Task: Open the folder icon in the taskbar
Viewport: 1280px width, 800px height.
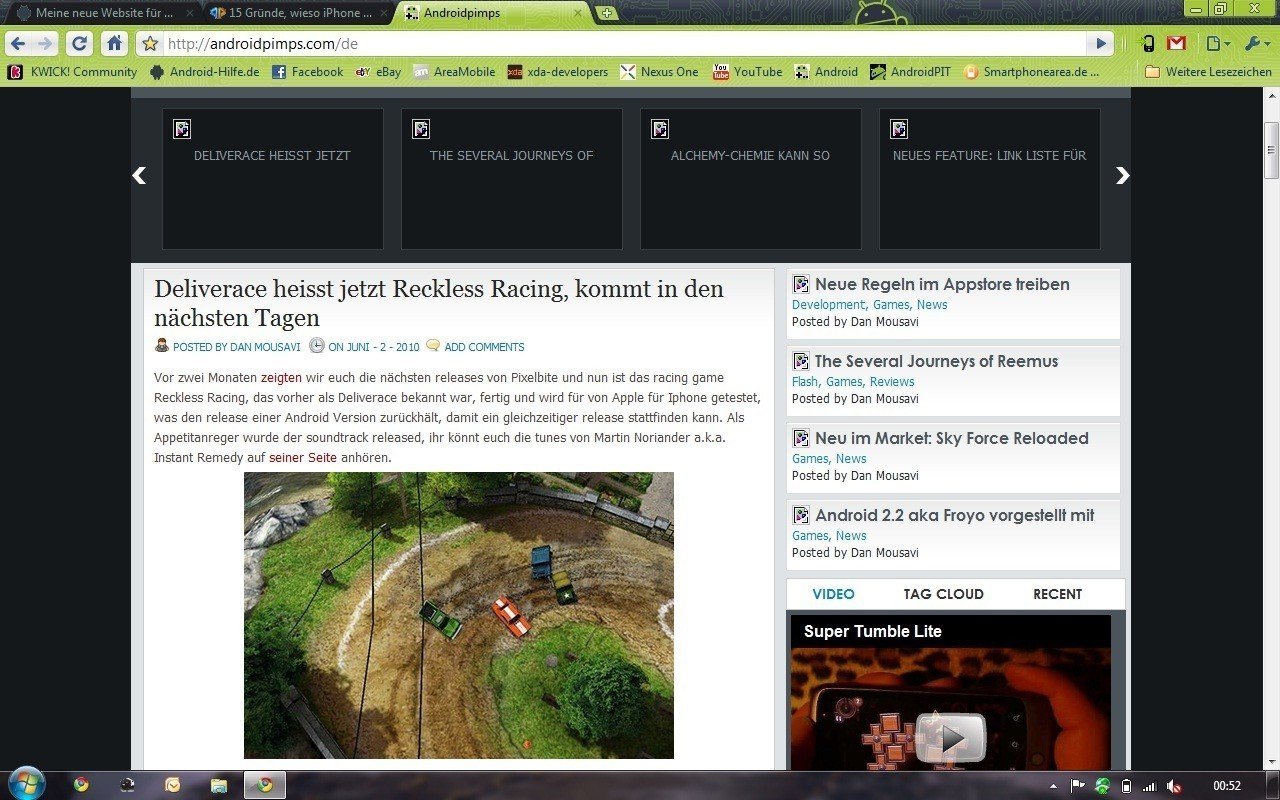Action: click(x=219, y=785)
